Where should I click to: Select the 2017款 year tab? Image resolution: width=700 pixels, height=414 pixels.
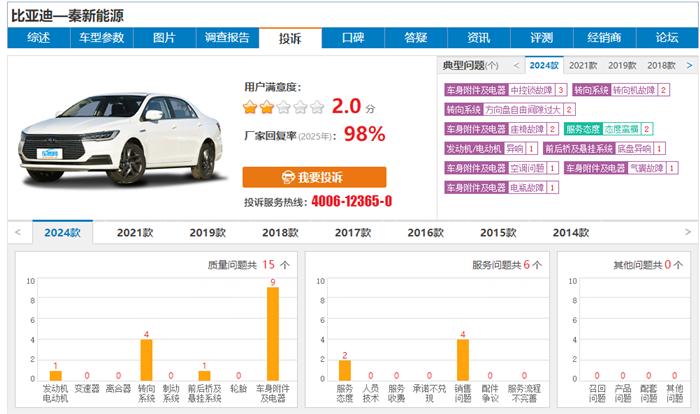click(353, 233)
